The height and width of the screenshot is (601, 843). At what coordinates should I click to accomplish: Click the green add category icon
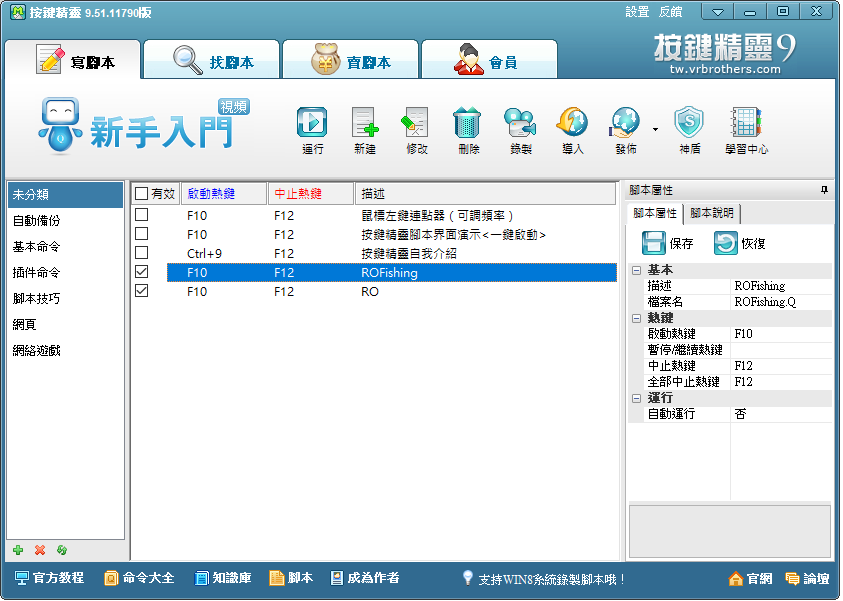coord(18,550)
